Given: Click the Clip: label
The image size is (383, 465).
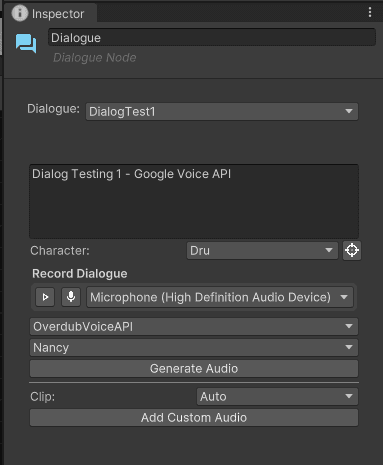Looking at the screenshot, I should 43,397.
